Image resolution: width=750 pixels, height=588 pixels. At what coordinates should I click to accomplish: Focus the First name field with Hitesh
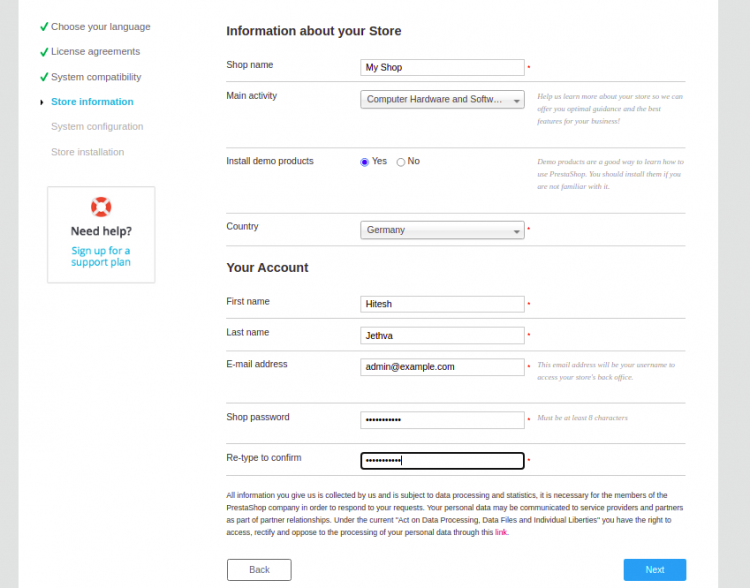pos(442,304)
